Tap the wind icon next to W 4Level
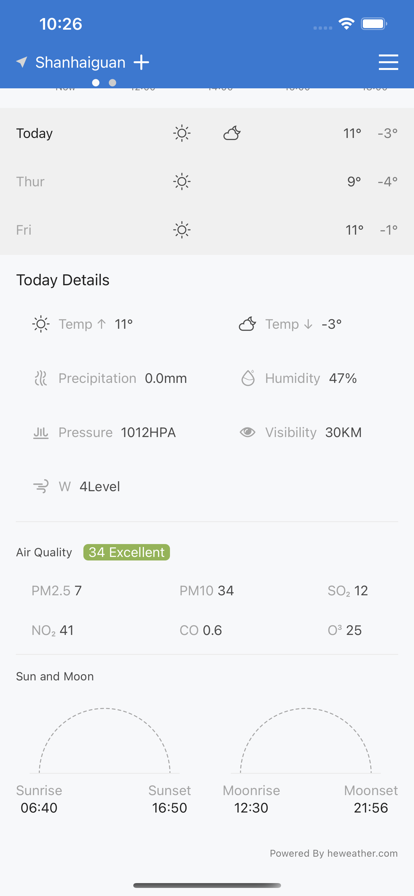Viewport: 414px width, 896px height. (41, 487)
